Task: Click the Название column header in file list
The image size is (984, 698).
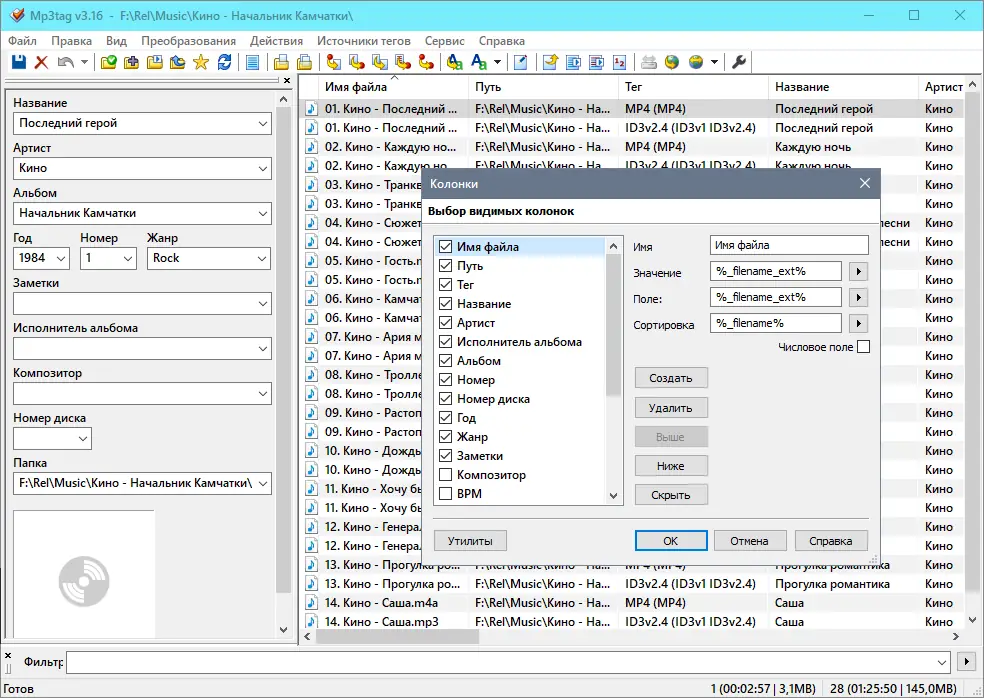Action: point(843,87)
